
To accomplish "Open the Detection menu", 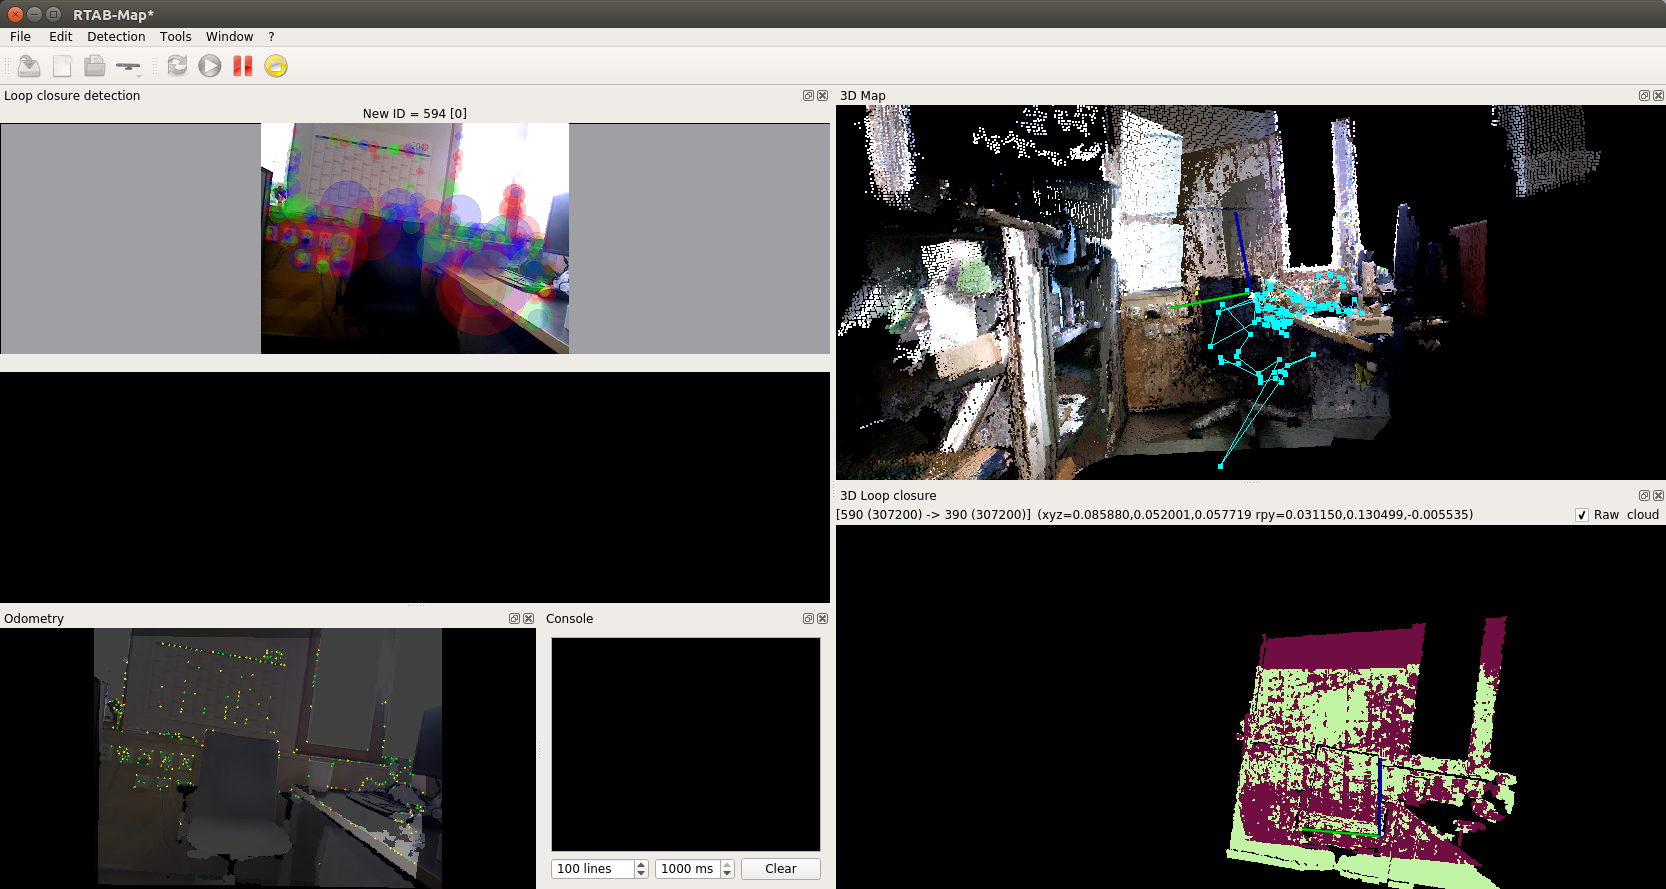I will click(116, 36).
